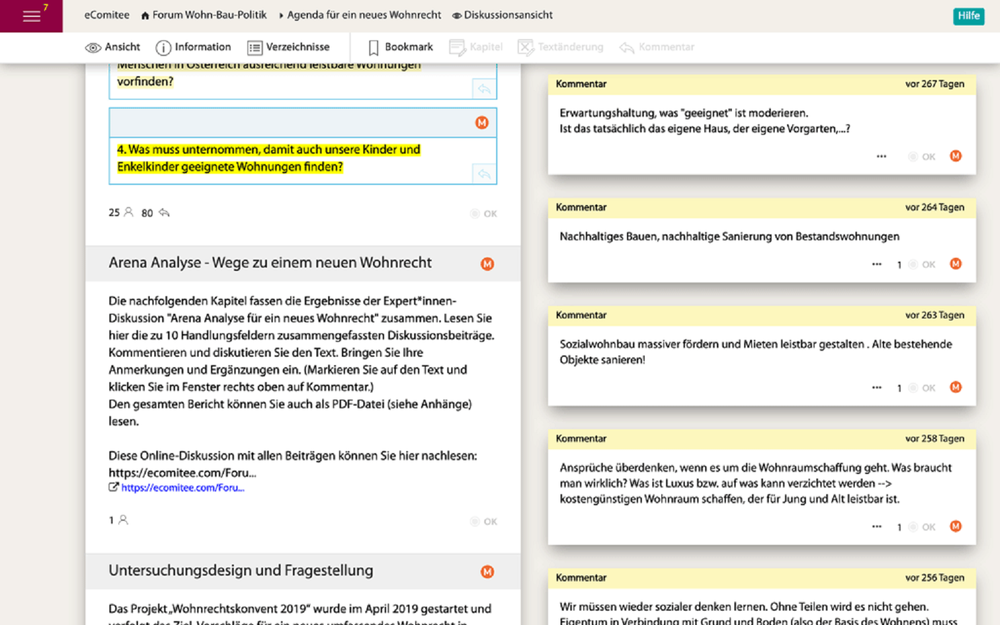This screenshot has width=1000, height=625.
Task: Click the 'Nachhaltiges Bauen' comment text
Action: (x=730, y=237)
